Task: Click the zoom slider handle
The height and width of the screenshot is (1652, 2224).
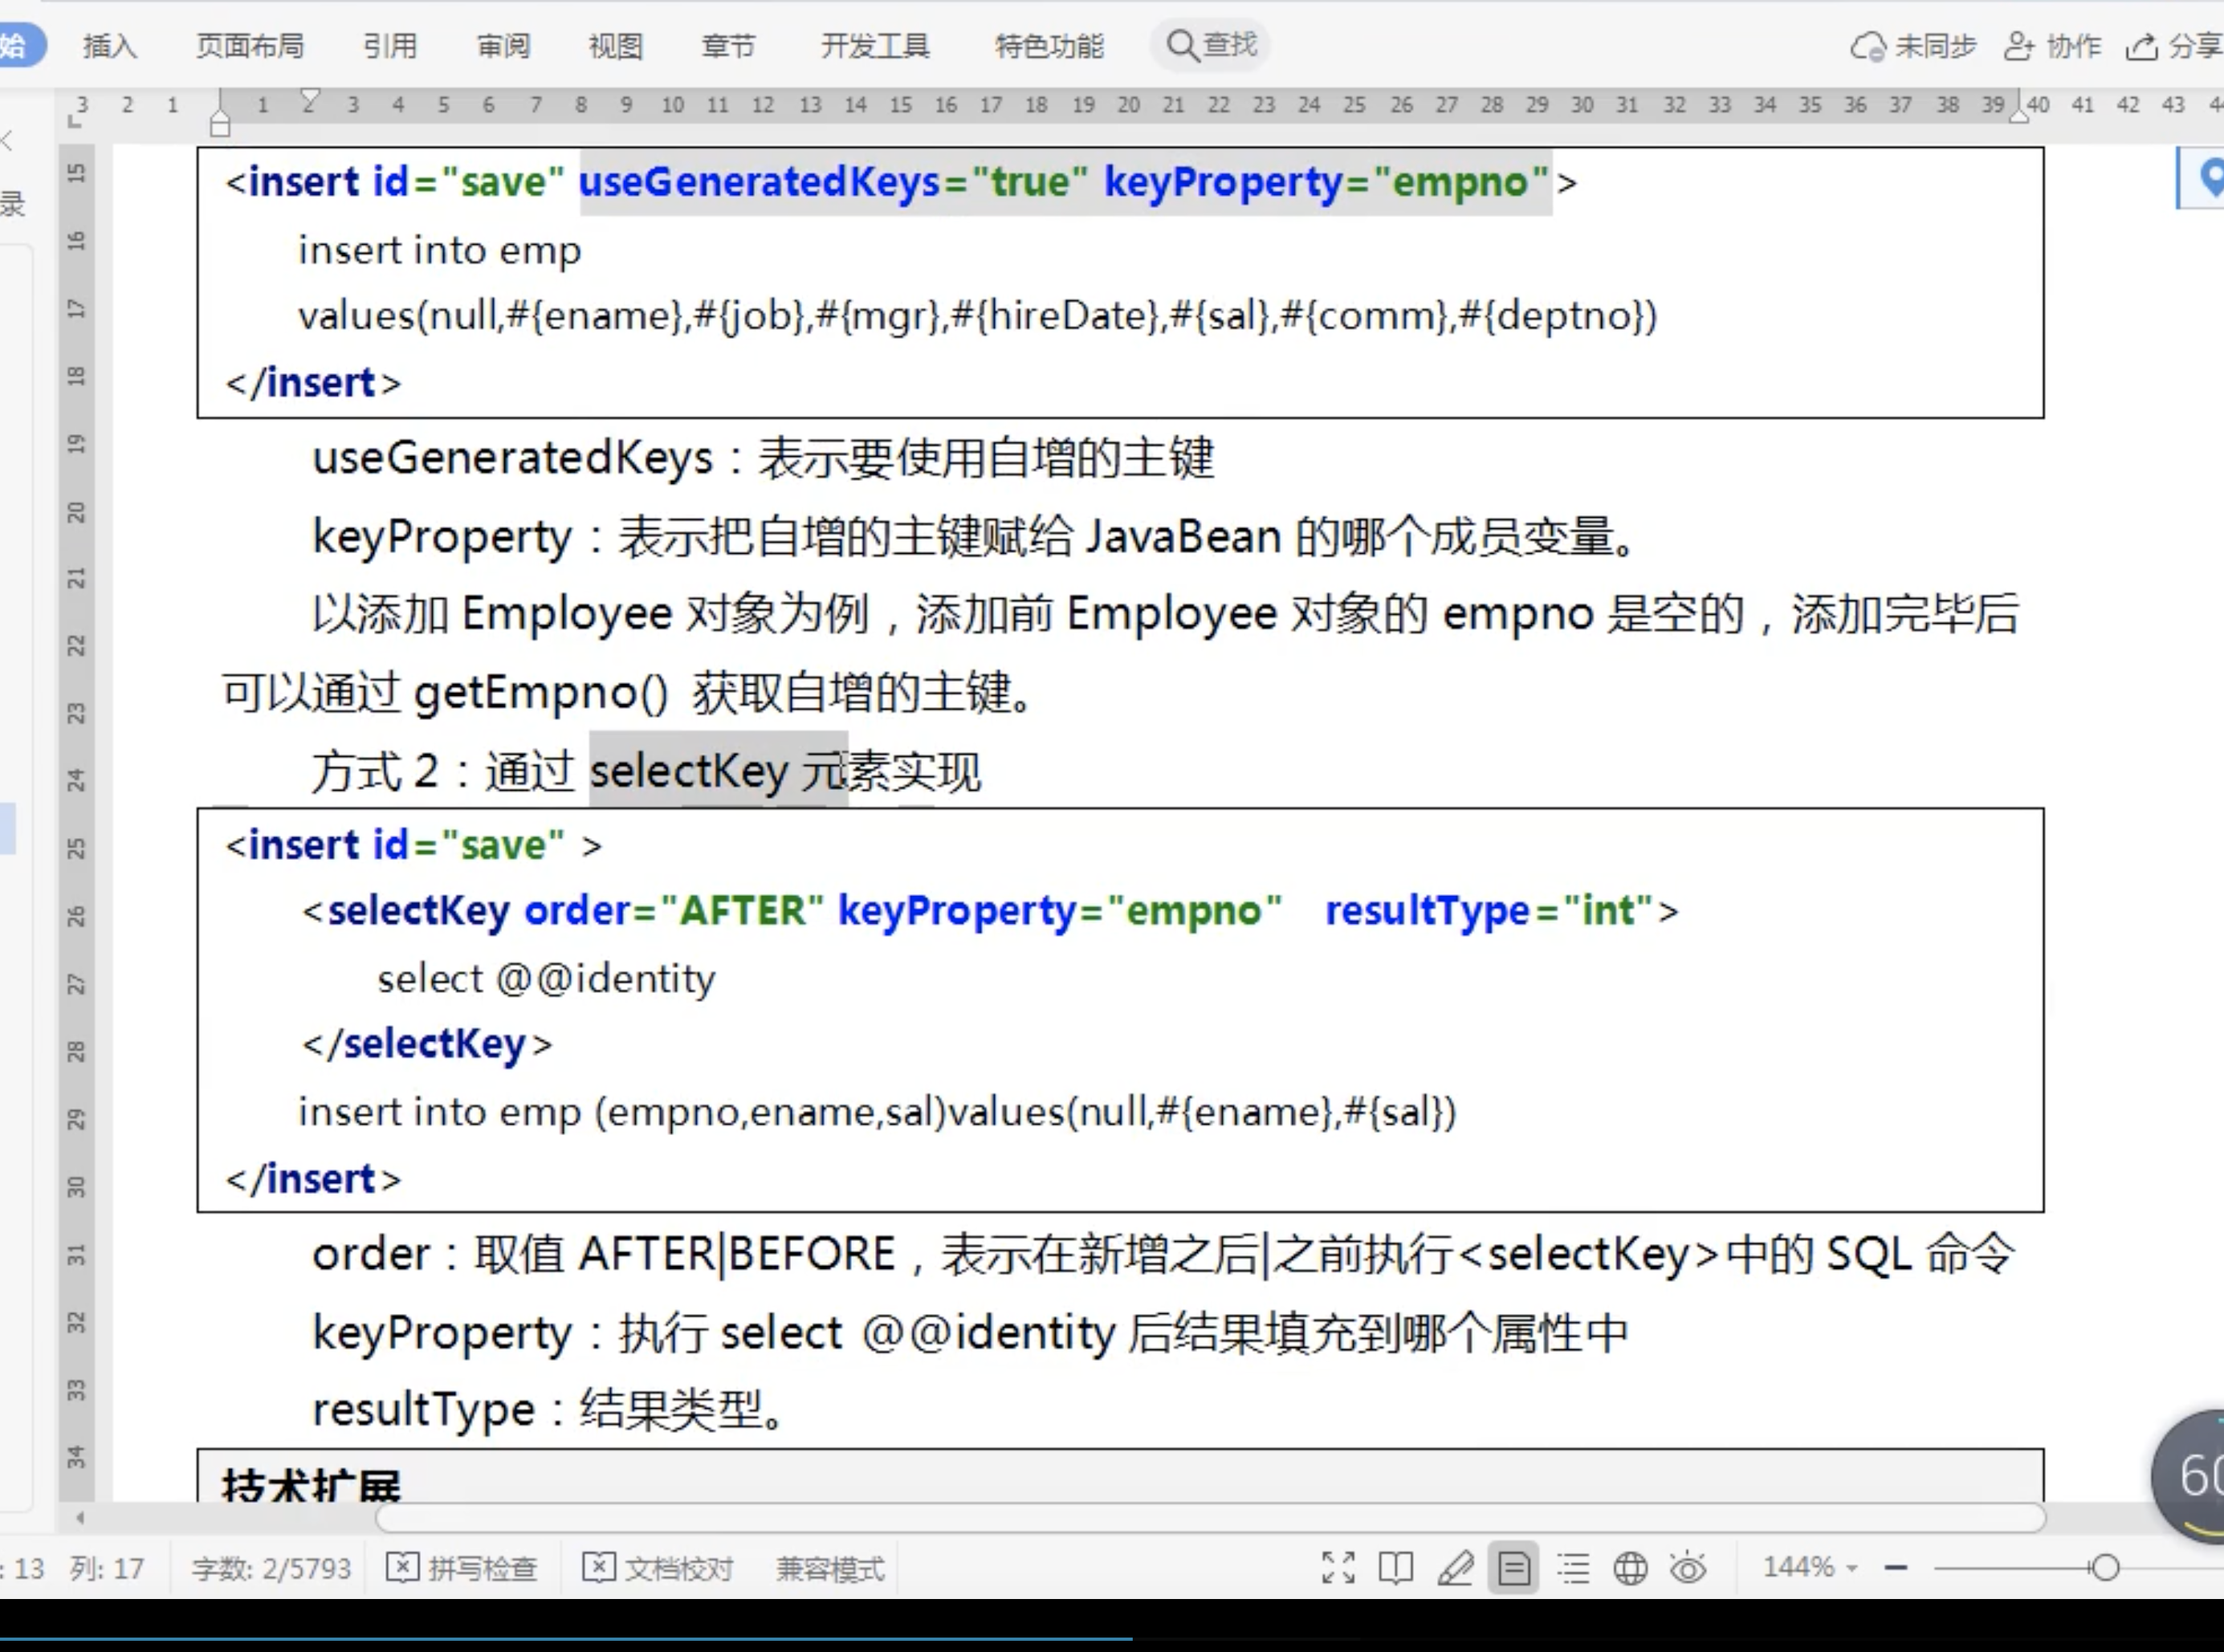Action: click(2105, 1568)
